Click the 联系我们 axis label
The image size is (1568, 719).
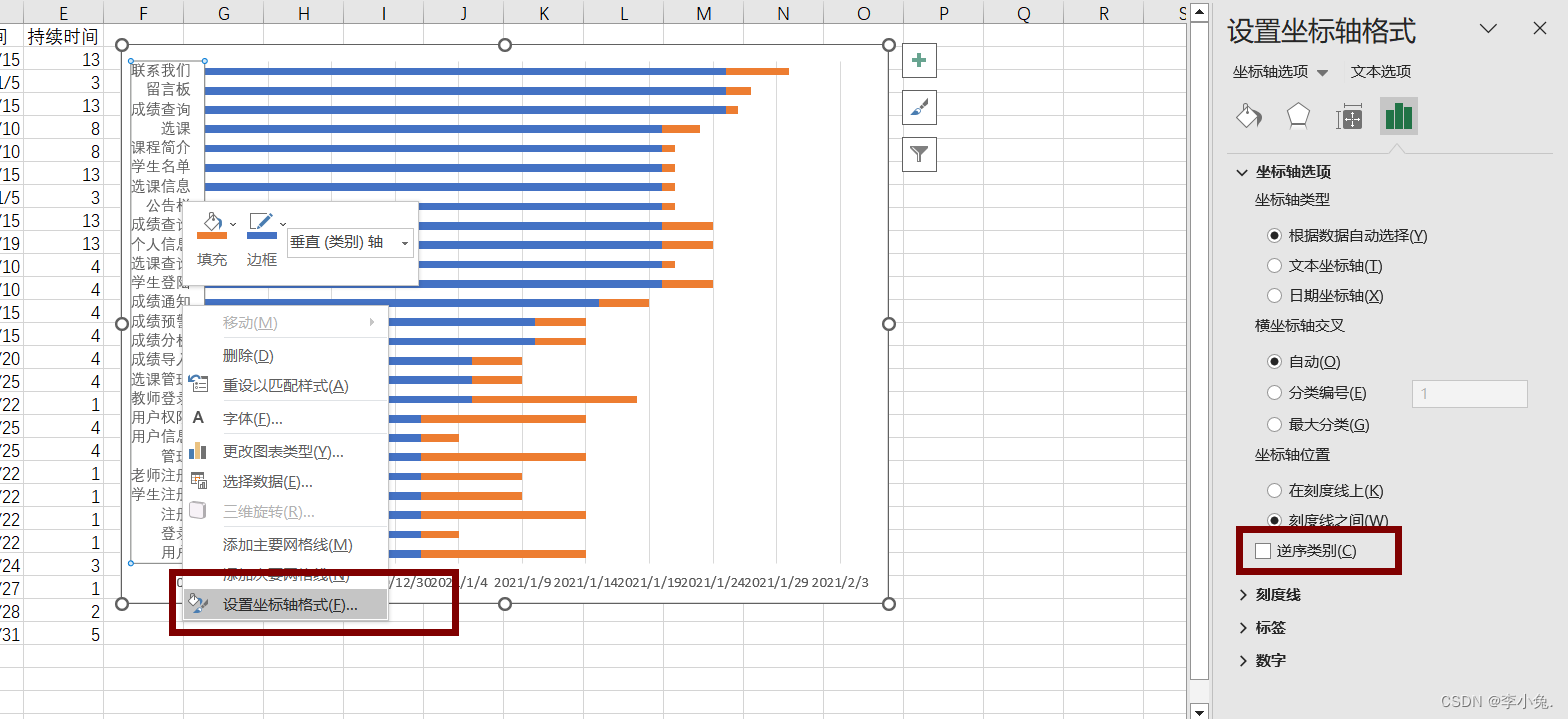[x=161, y=70]
